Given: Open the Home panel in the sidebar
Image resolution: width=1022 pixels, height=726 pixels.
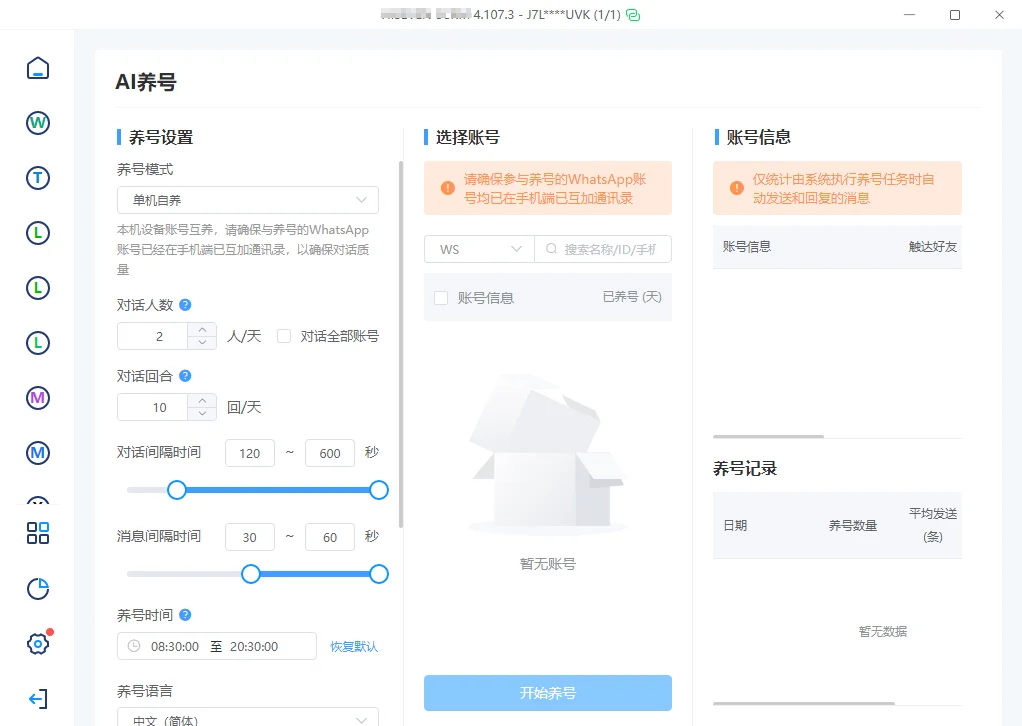Looking at the screenshot, I should (x=37, y=67).
